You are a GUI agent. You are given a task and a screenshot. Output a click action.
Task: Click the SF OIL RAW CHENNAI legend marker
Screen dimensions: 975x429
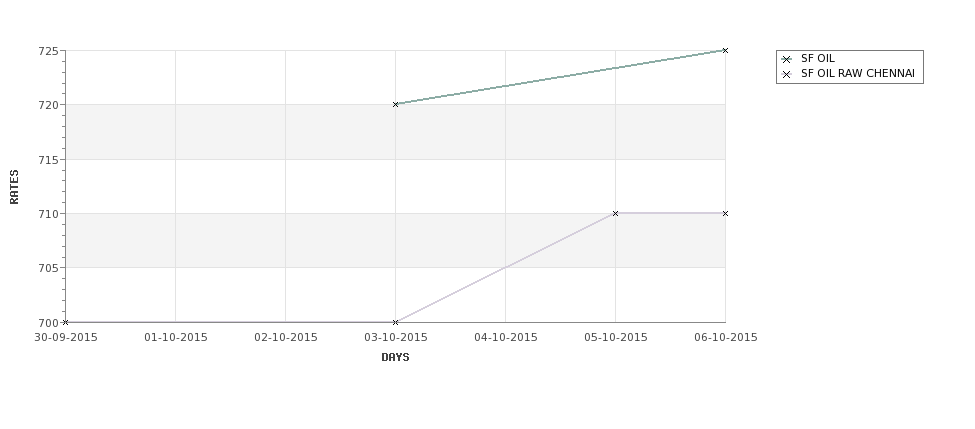click(787, 74)
